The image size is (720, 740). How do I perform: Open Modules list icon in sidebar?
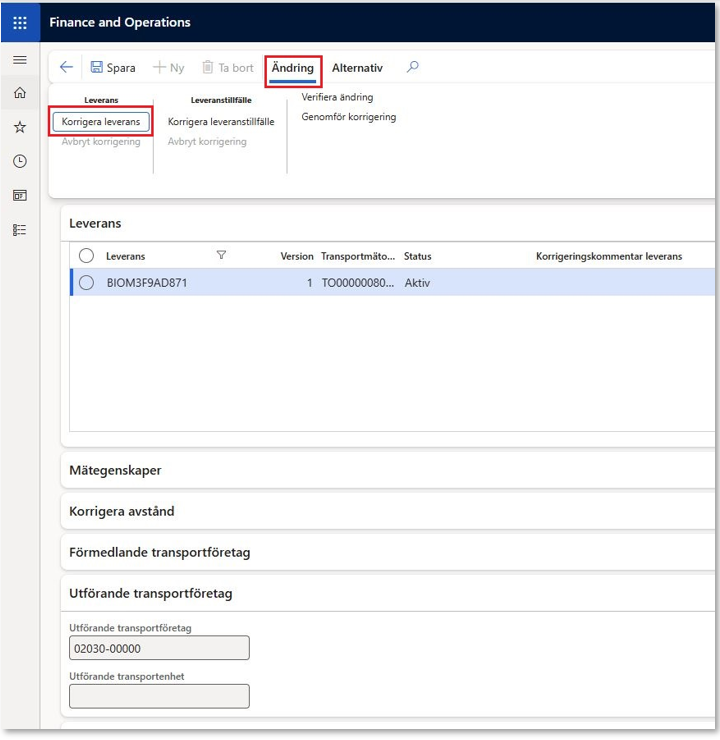click(19, 229)
